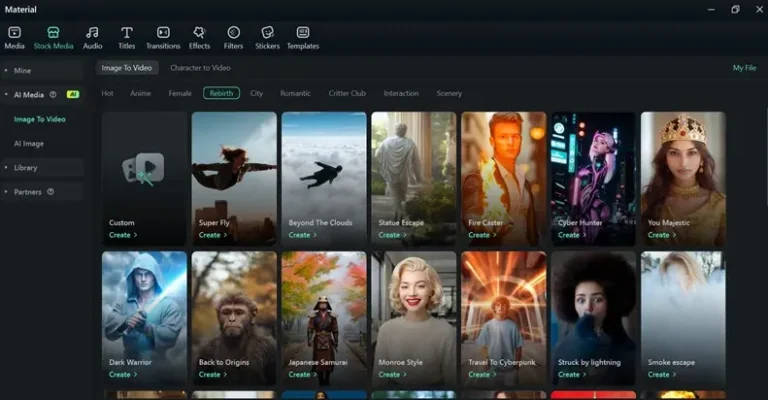
Task: Click Create under Fire Caster
Action: (482, 235)
